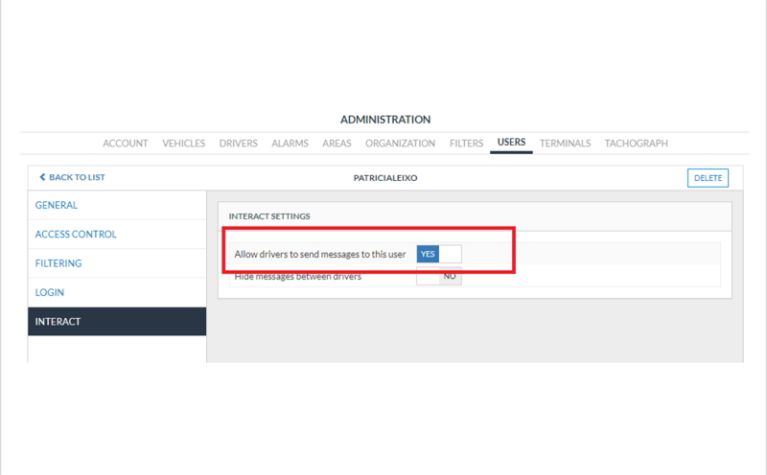Select the Areas tab
Screen dimensions: 767x475
click(x=337, y=143)
